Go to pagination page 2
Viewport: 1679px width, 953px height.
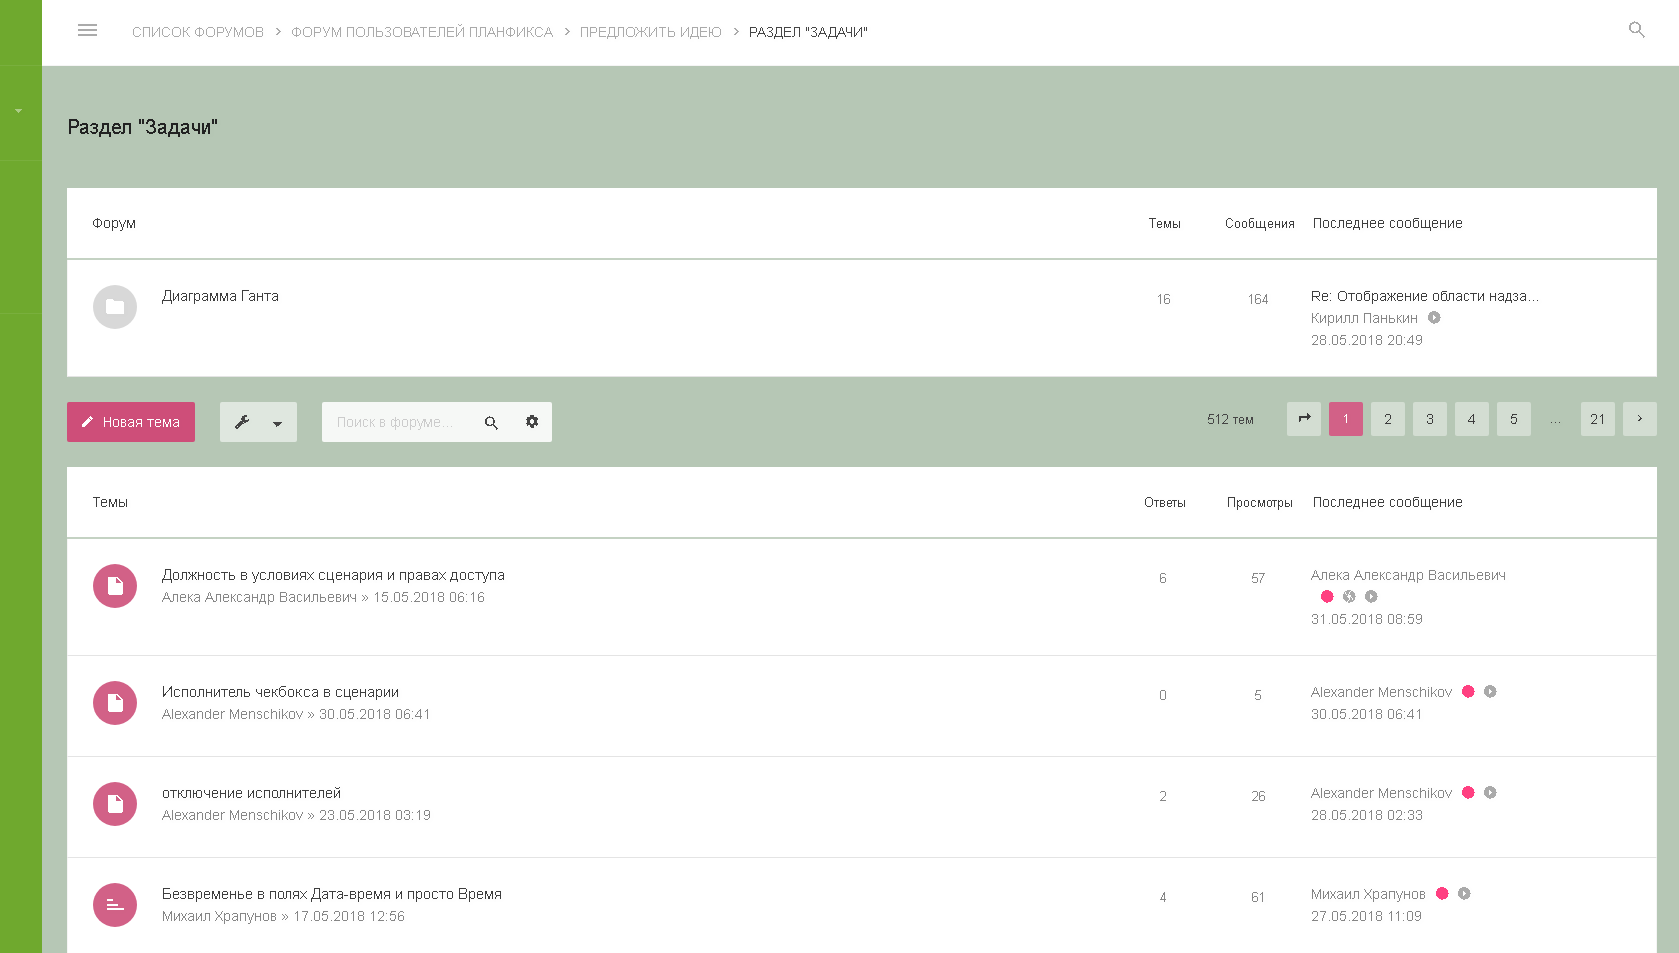[x=1388, y=419]
